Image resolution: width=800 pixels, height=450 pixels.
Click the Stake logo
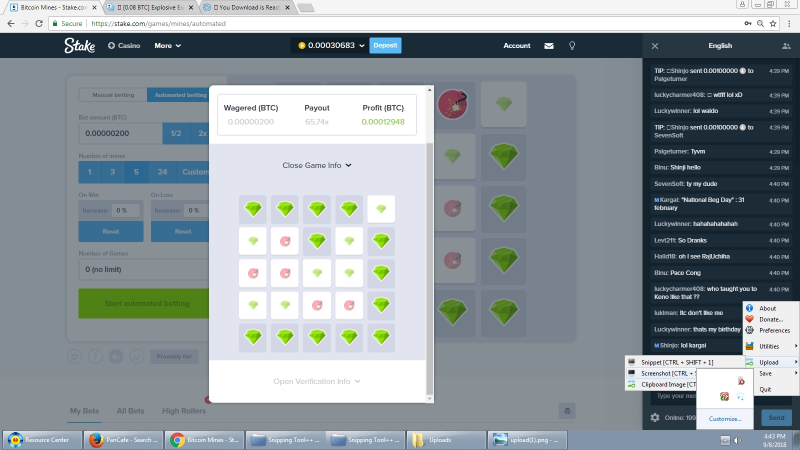pyautogui.click(x=80, y=45)
